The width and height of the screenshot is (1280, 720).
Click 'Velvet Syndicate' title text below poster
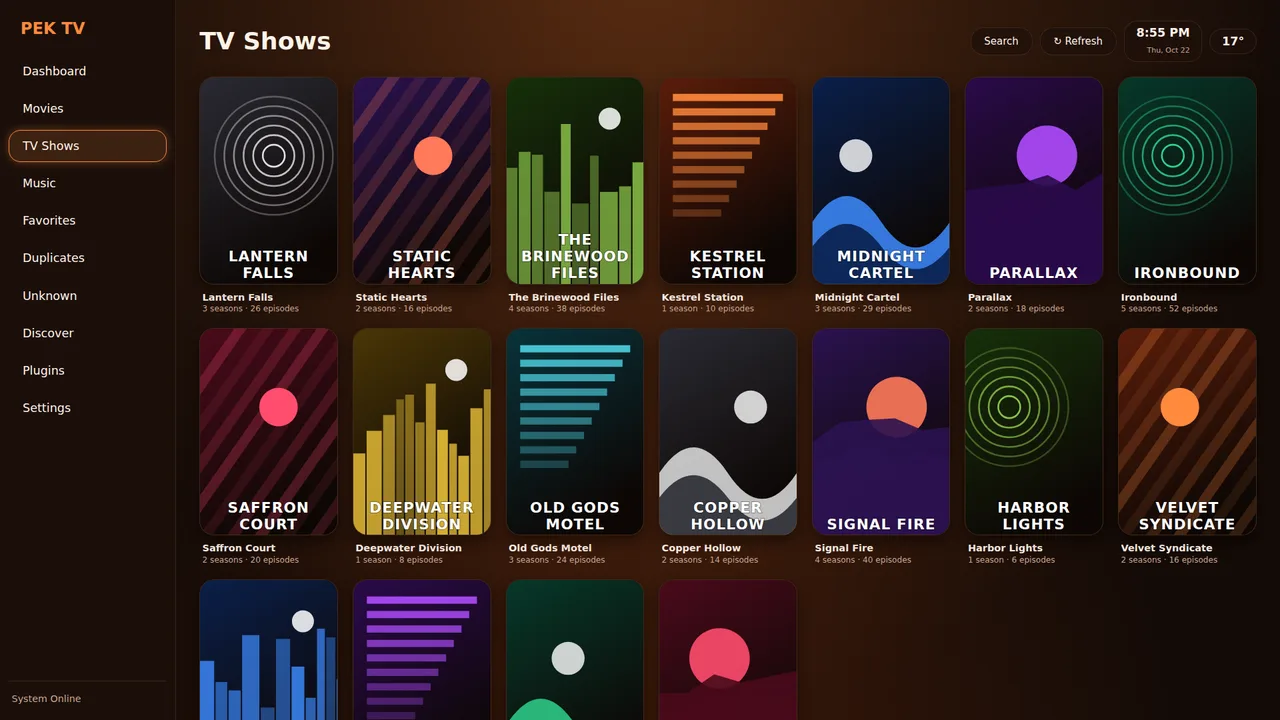tap(1167, 548)
